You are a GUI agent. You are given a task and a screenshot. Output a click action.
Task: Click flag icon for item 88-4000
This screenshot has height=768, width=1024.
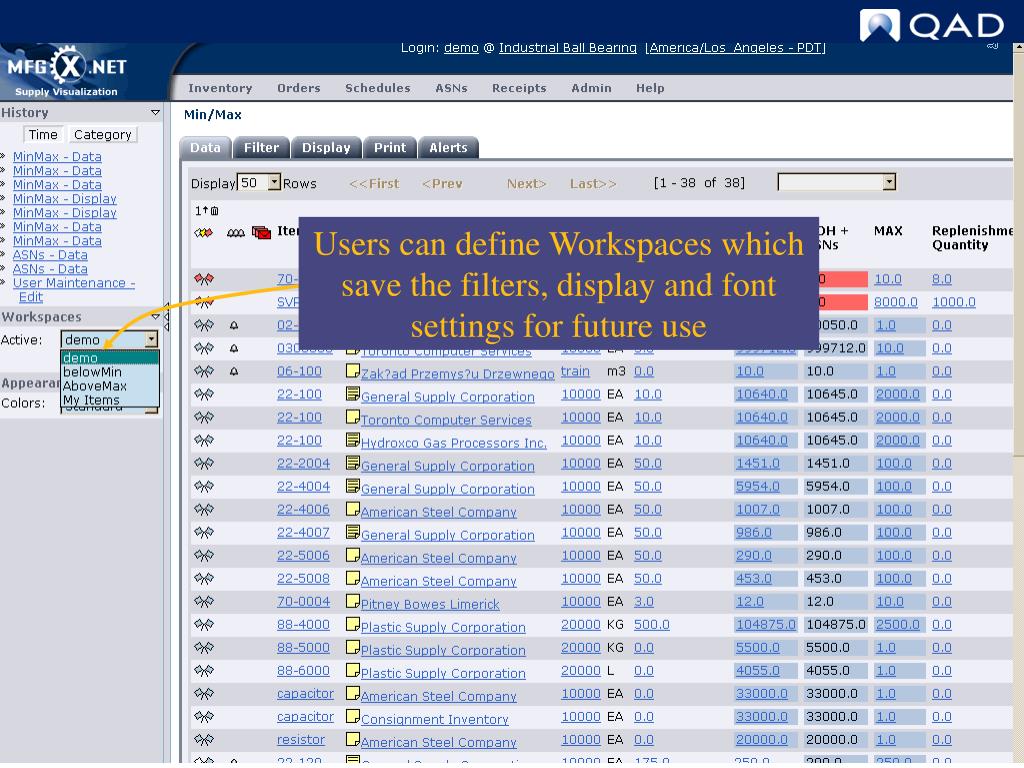pos(204,625)
